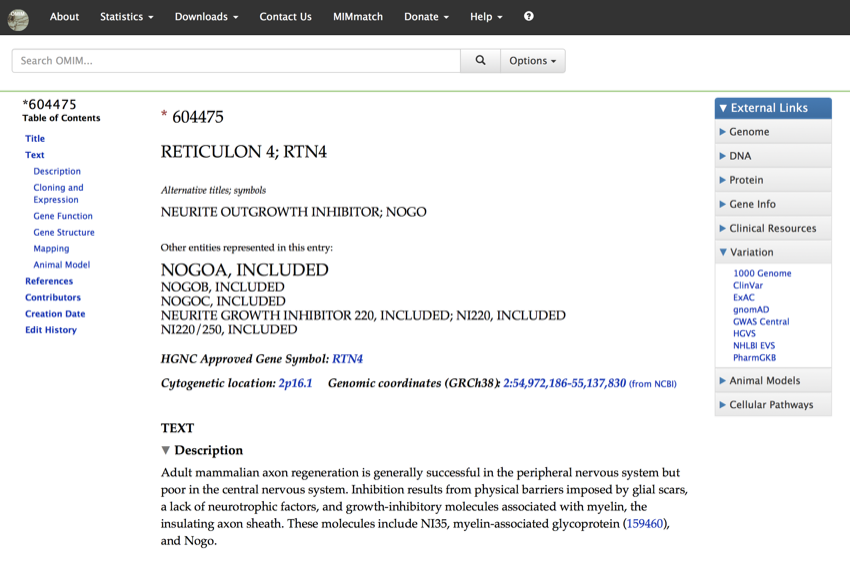Go to the MIMmatch page

click(x=358, y=17)
